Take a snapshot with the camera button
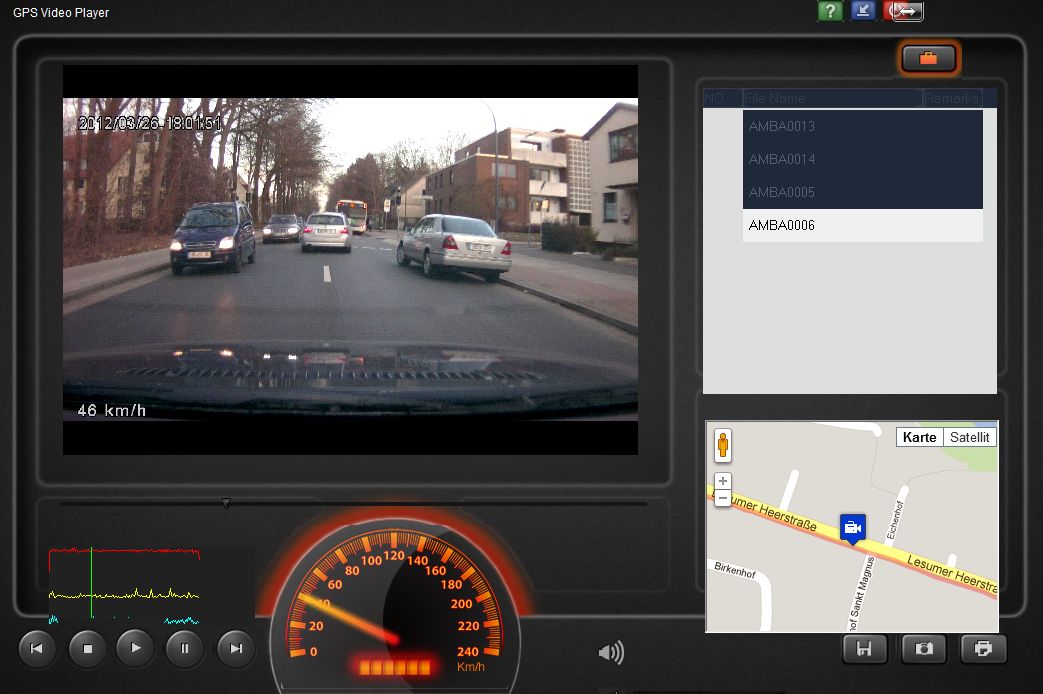 click(924, 649)
